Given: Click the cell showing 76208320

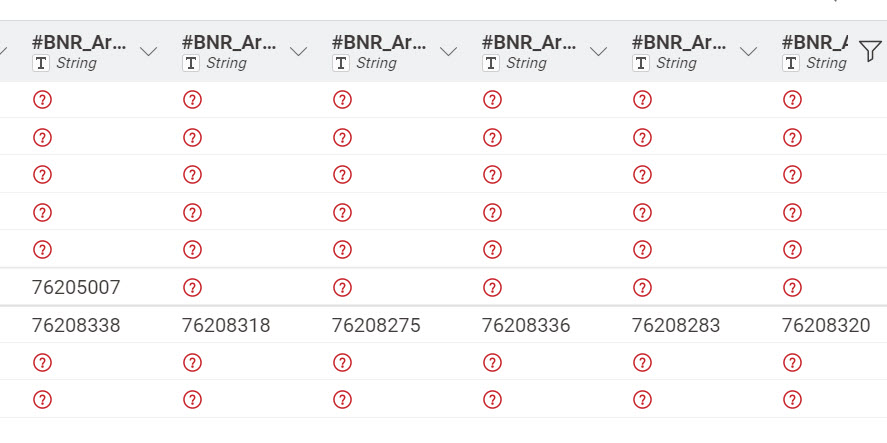Looking at the screenshot, I should click(x=826, y=325).
